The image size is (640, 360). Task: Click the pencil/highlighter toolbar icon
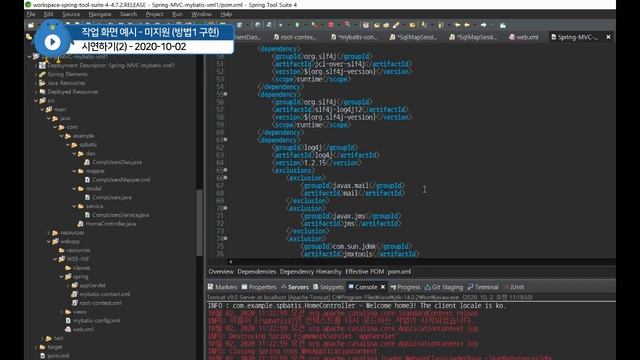396,25
